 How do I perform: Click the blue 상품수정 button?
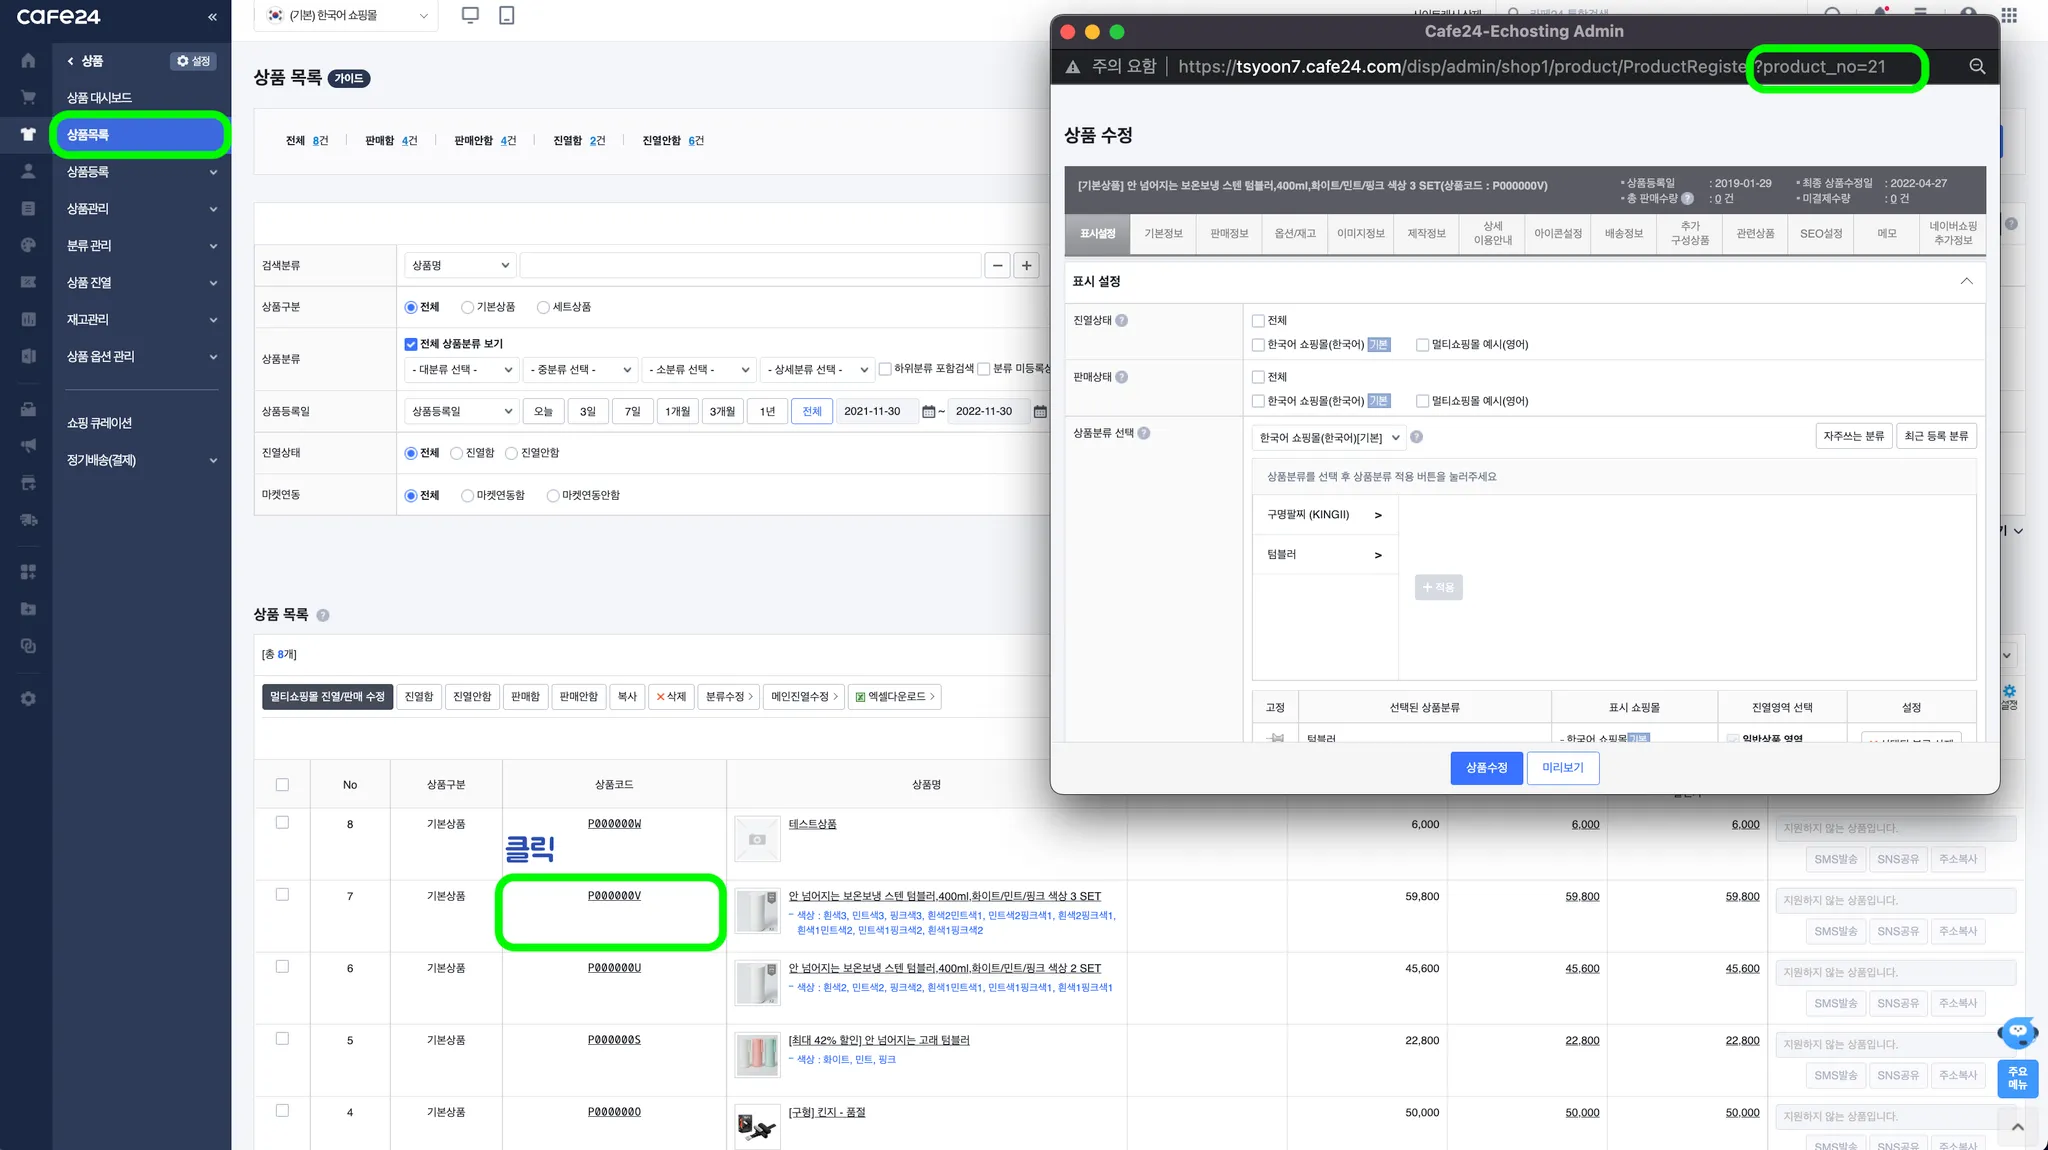pyautogui.click(x=1486, y=768)
